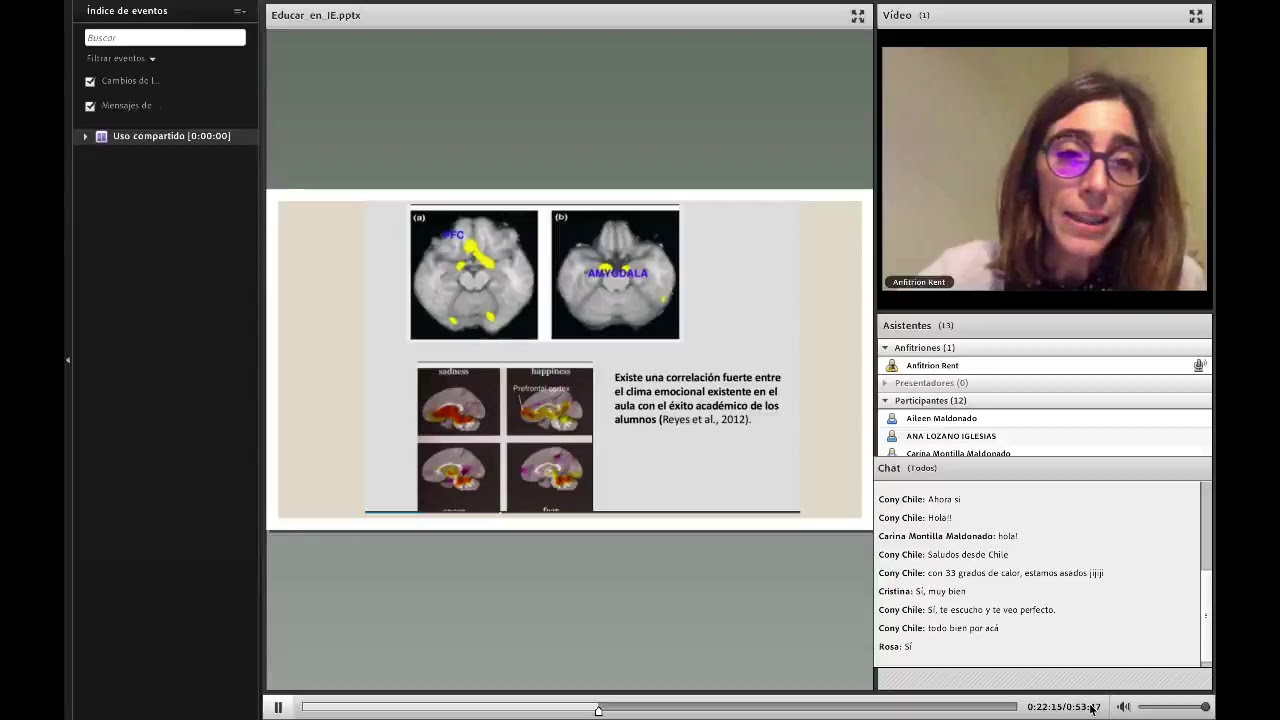Click the Educar_en_IE.pptx pod title

[x=316, y=16]
